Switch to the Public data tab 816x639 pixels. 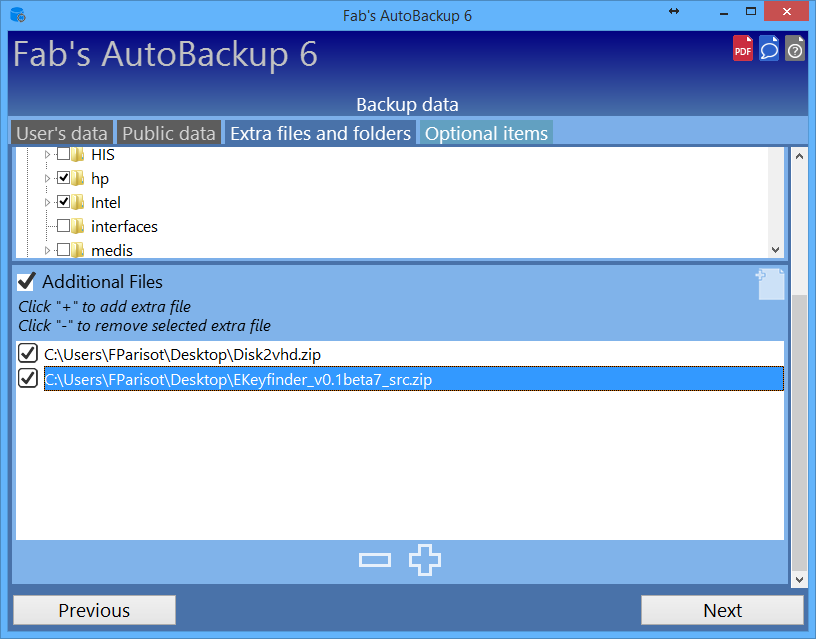(x=169, y=133)
